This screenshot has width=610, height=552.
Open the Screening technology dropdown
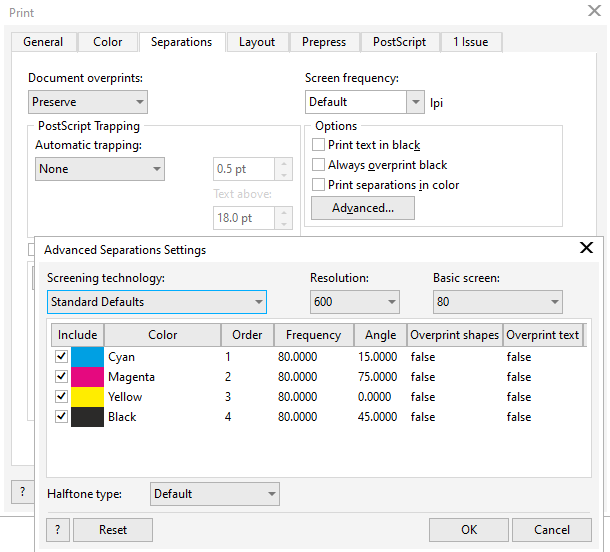click(157, 302)
